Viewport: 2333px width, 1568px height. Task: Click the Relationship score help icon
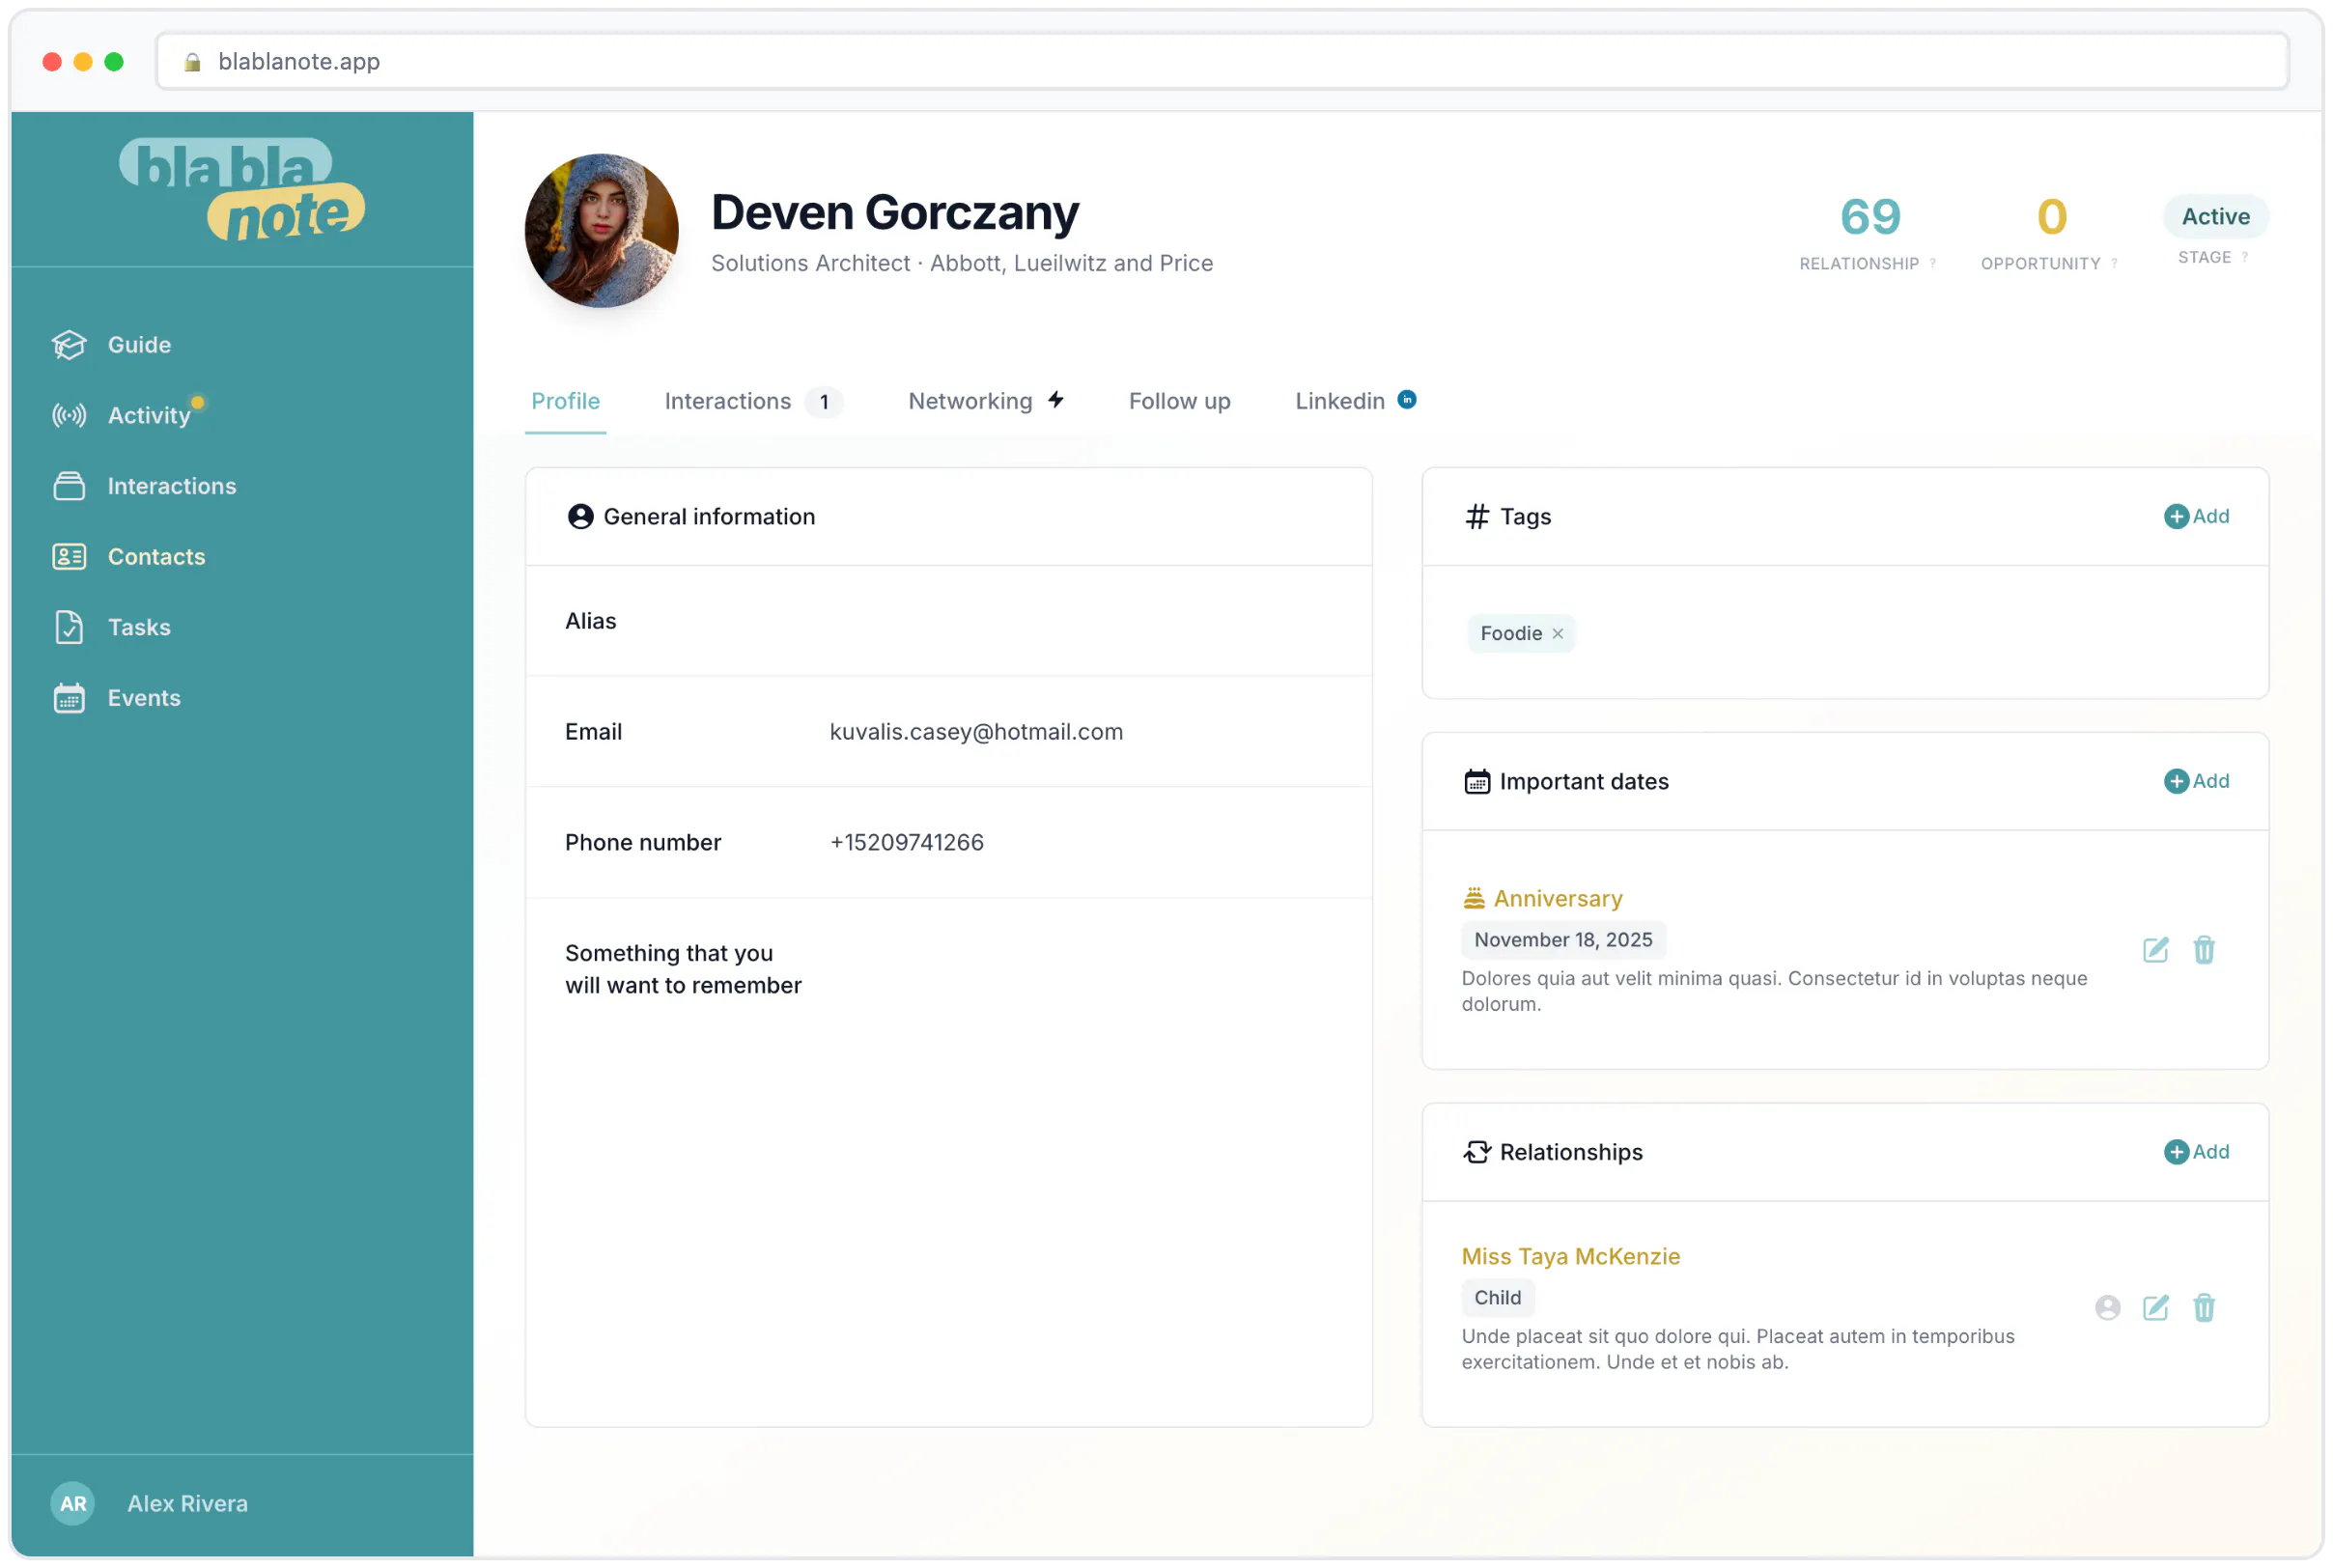pos(1933,264)
